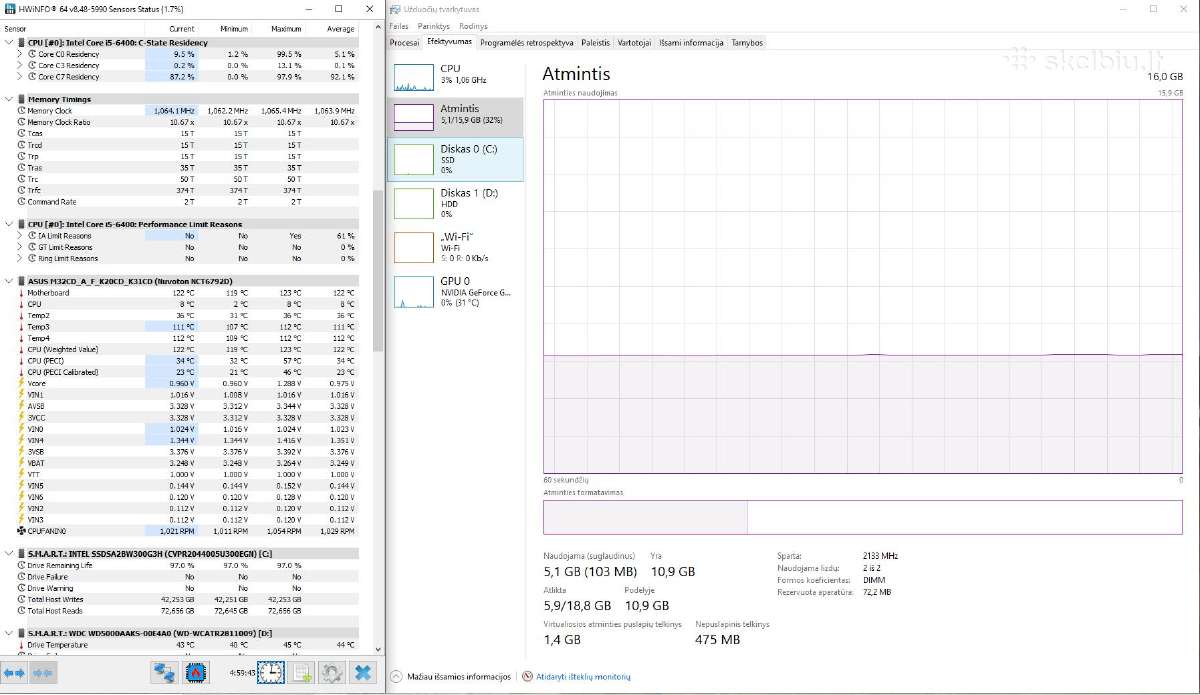
Task: Open the Parinktys menu
Action: pyautogui.click(x=434, y=26)
